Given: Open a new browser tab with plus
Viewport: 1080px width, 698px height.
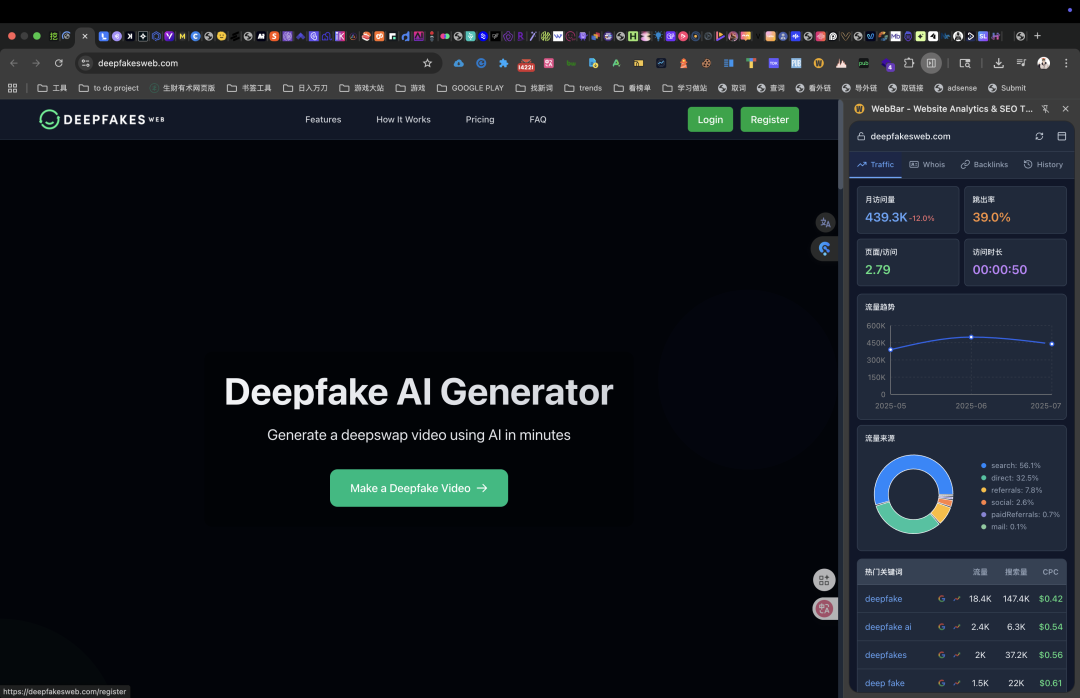Looking at the screenshot, I should [1037, 36].
